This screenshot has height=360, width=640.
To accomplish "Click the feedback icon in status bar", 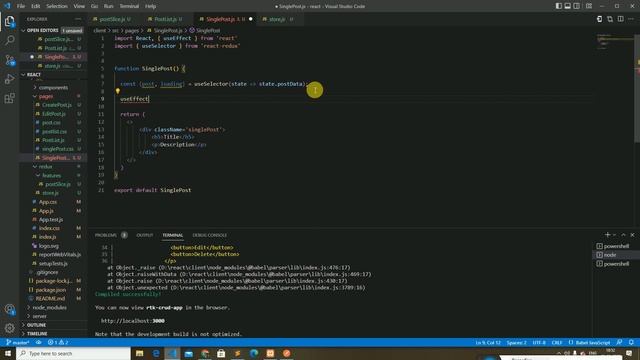I will click(620, 342).
